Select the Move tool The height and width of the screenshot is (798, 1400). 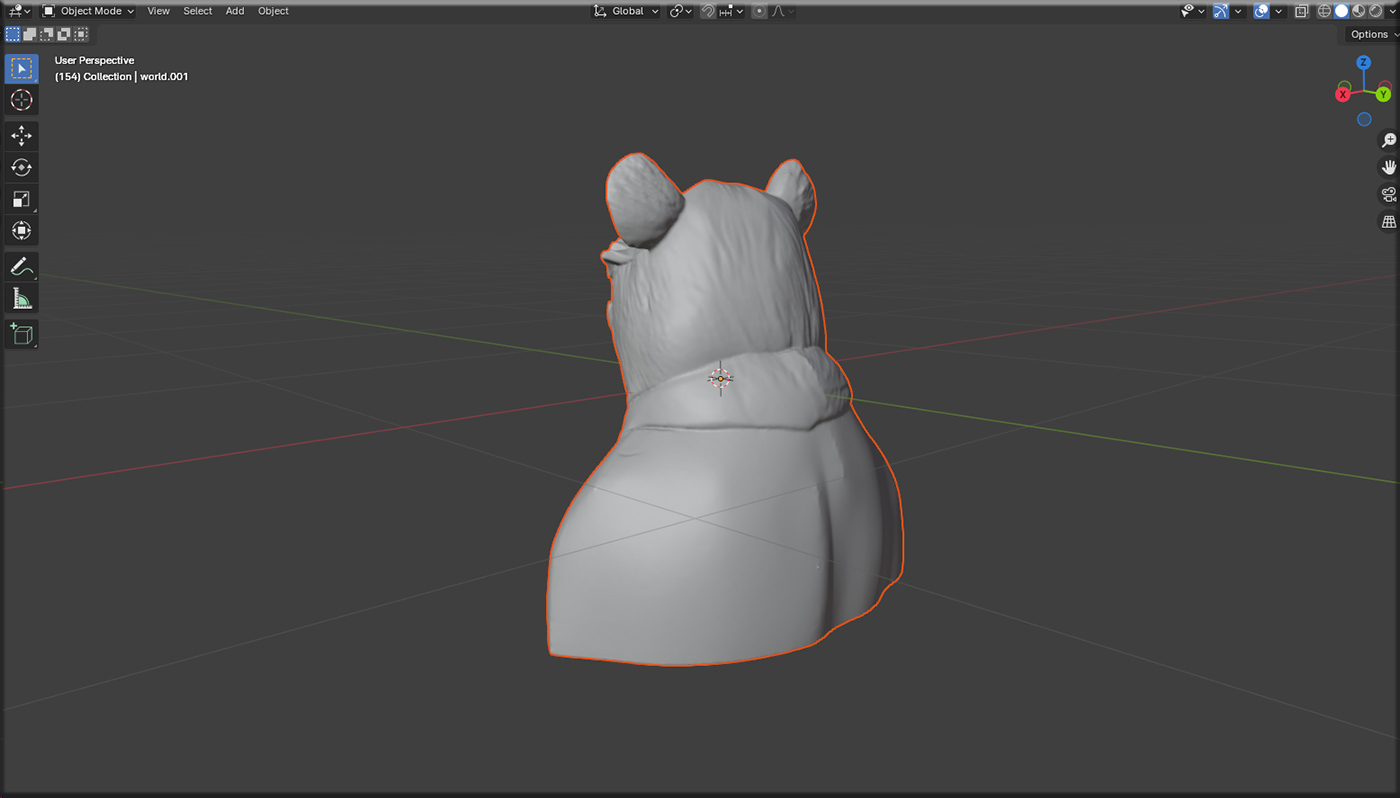click(x=21, y=135)
